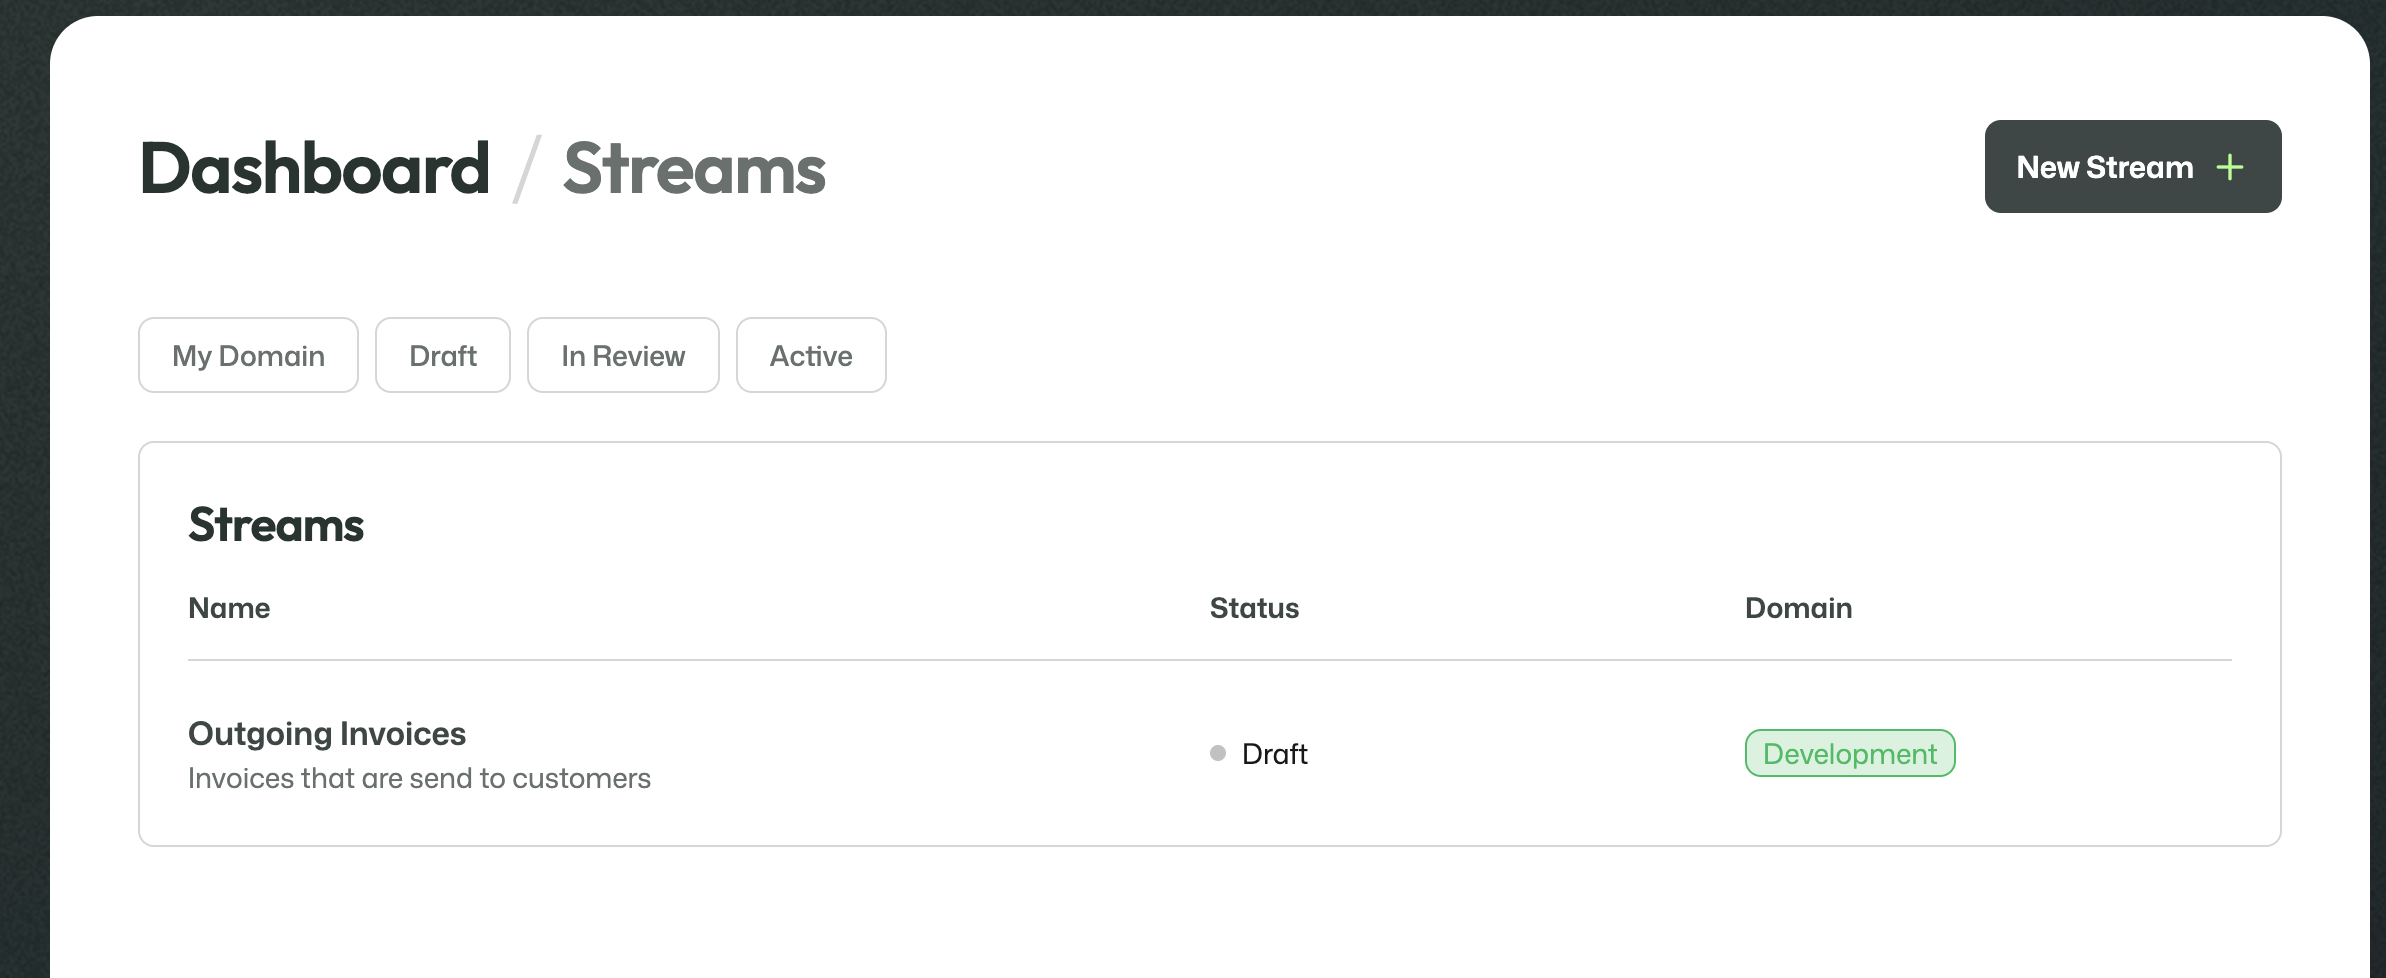
Task: Select the Active filter chip
Action: pos(811,355)
